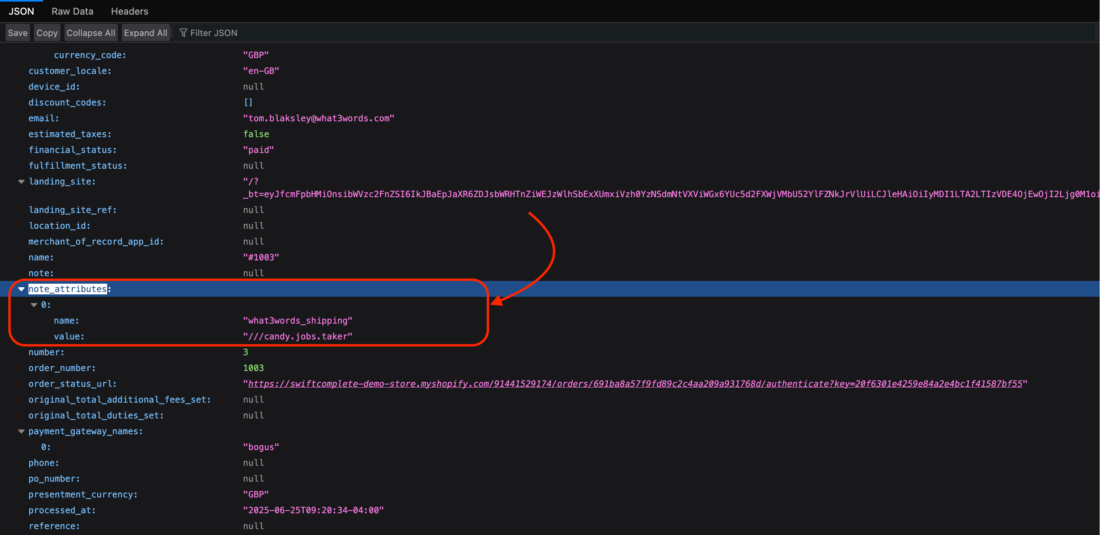Collapse item 0 under note_attributes

(x=34, y=305)
